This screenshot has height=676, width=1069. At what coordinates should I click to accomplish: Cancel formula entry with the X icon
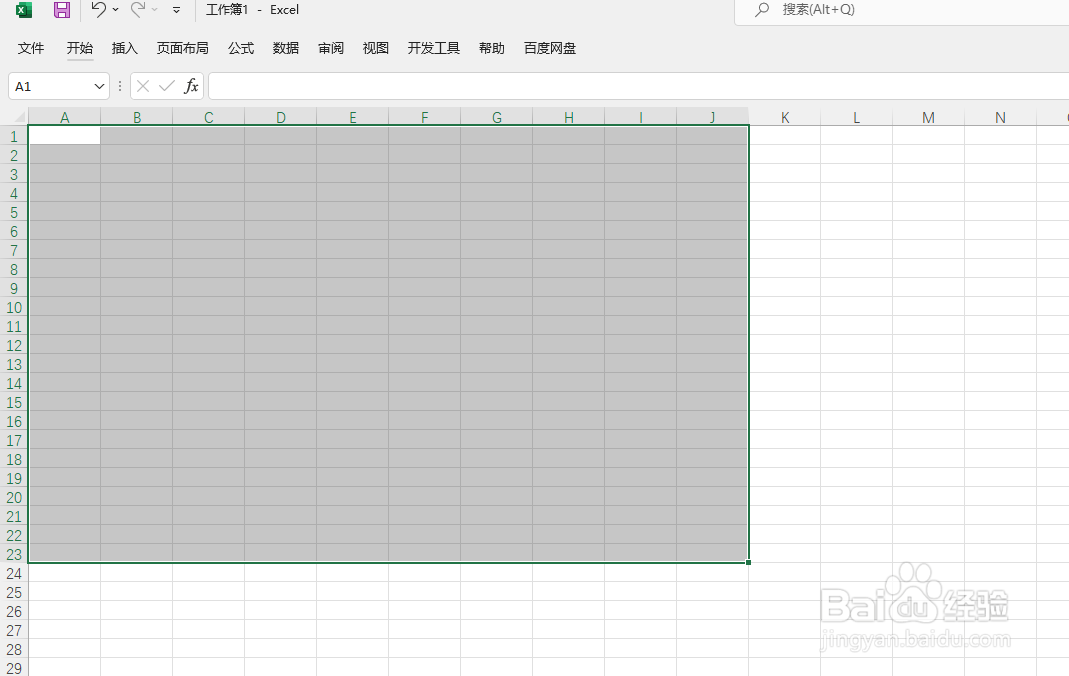pyautogui.click(x=142, y=86)
